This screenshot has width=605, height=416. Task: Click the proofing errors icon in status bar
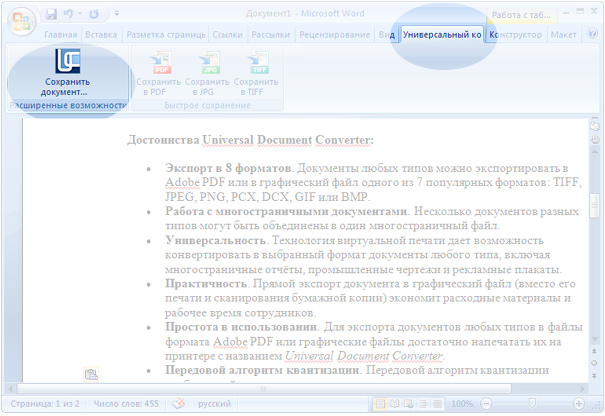[179, 404]
